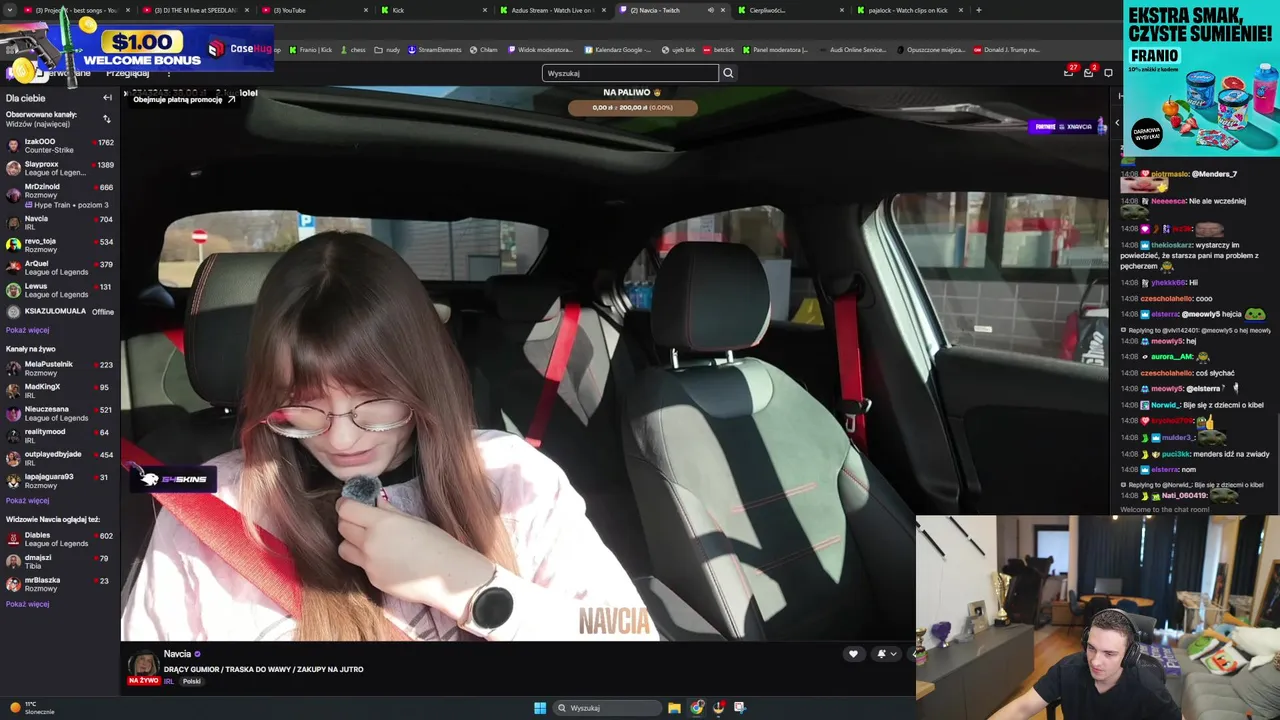Open IzakOOO channel in sidebar
1280x720 pixels.
(59, 146)
